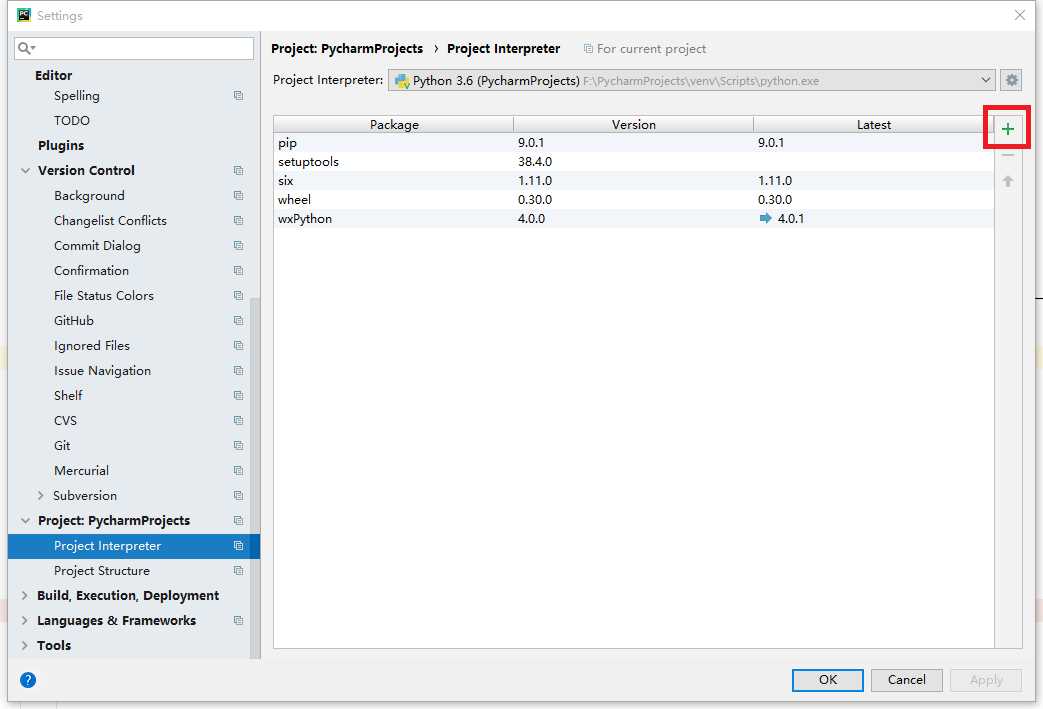The image size is (1043, 709).
Task: Expand the Languages & Frameworks section
Action: coord(25,621)
